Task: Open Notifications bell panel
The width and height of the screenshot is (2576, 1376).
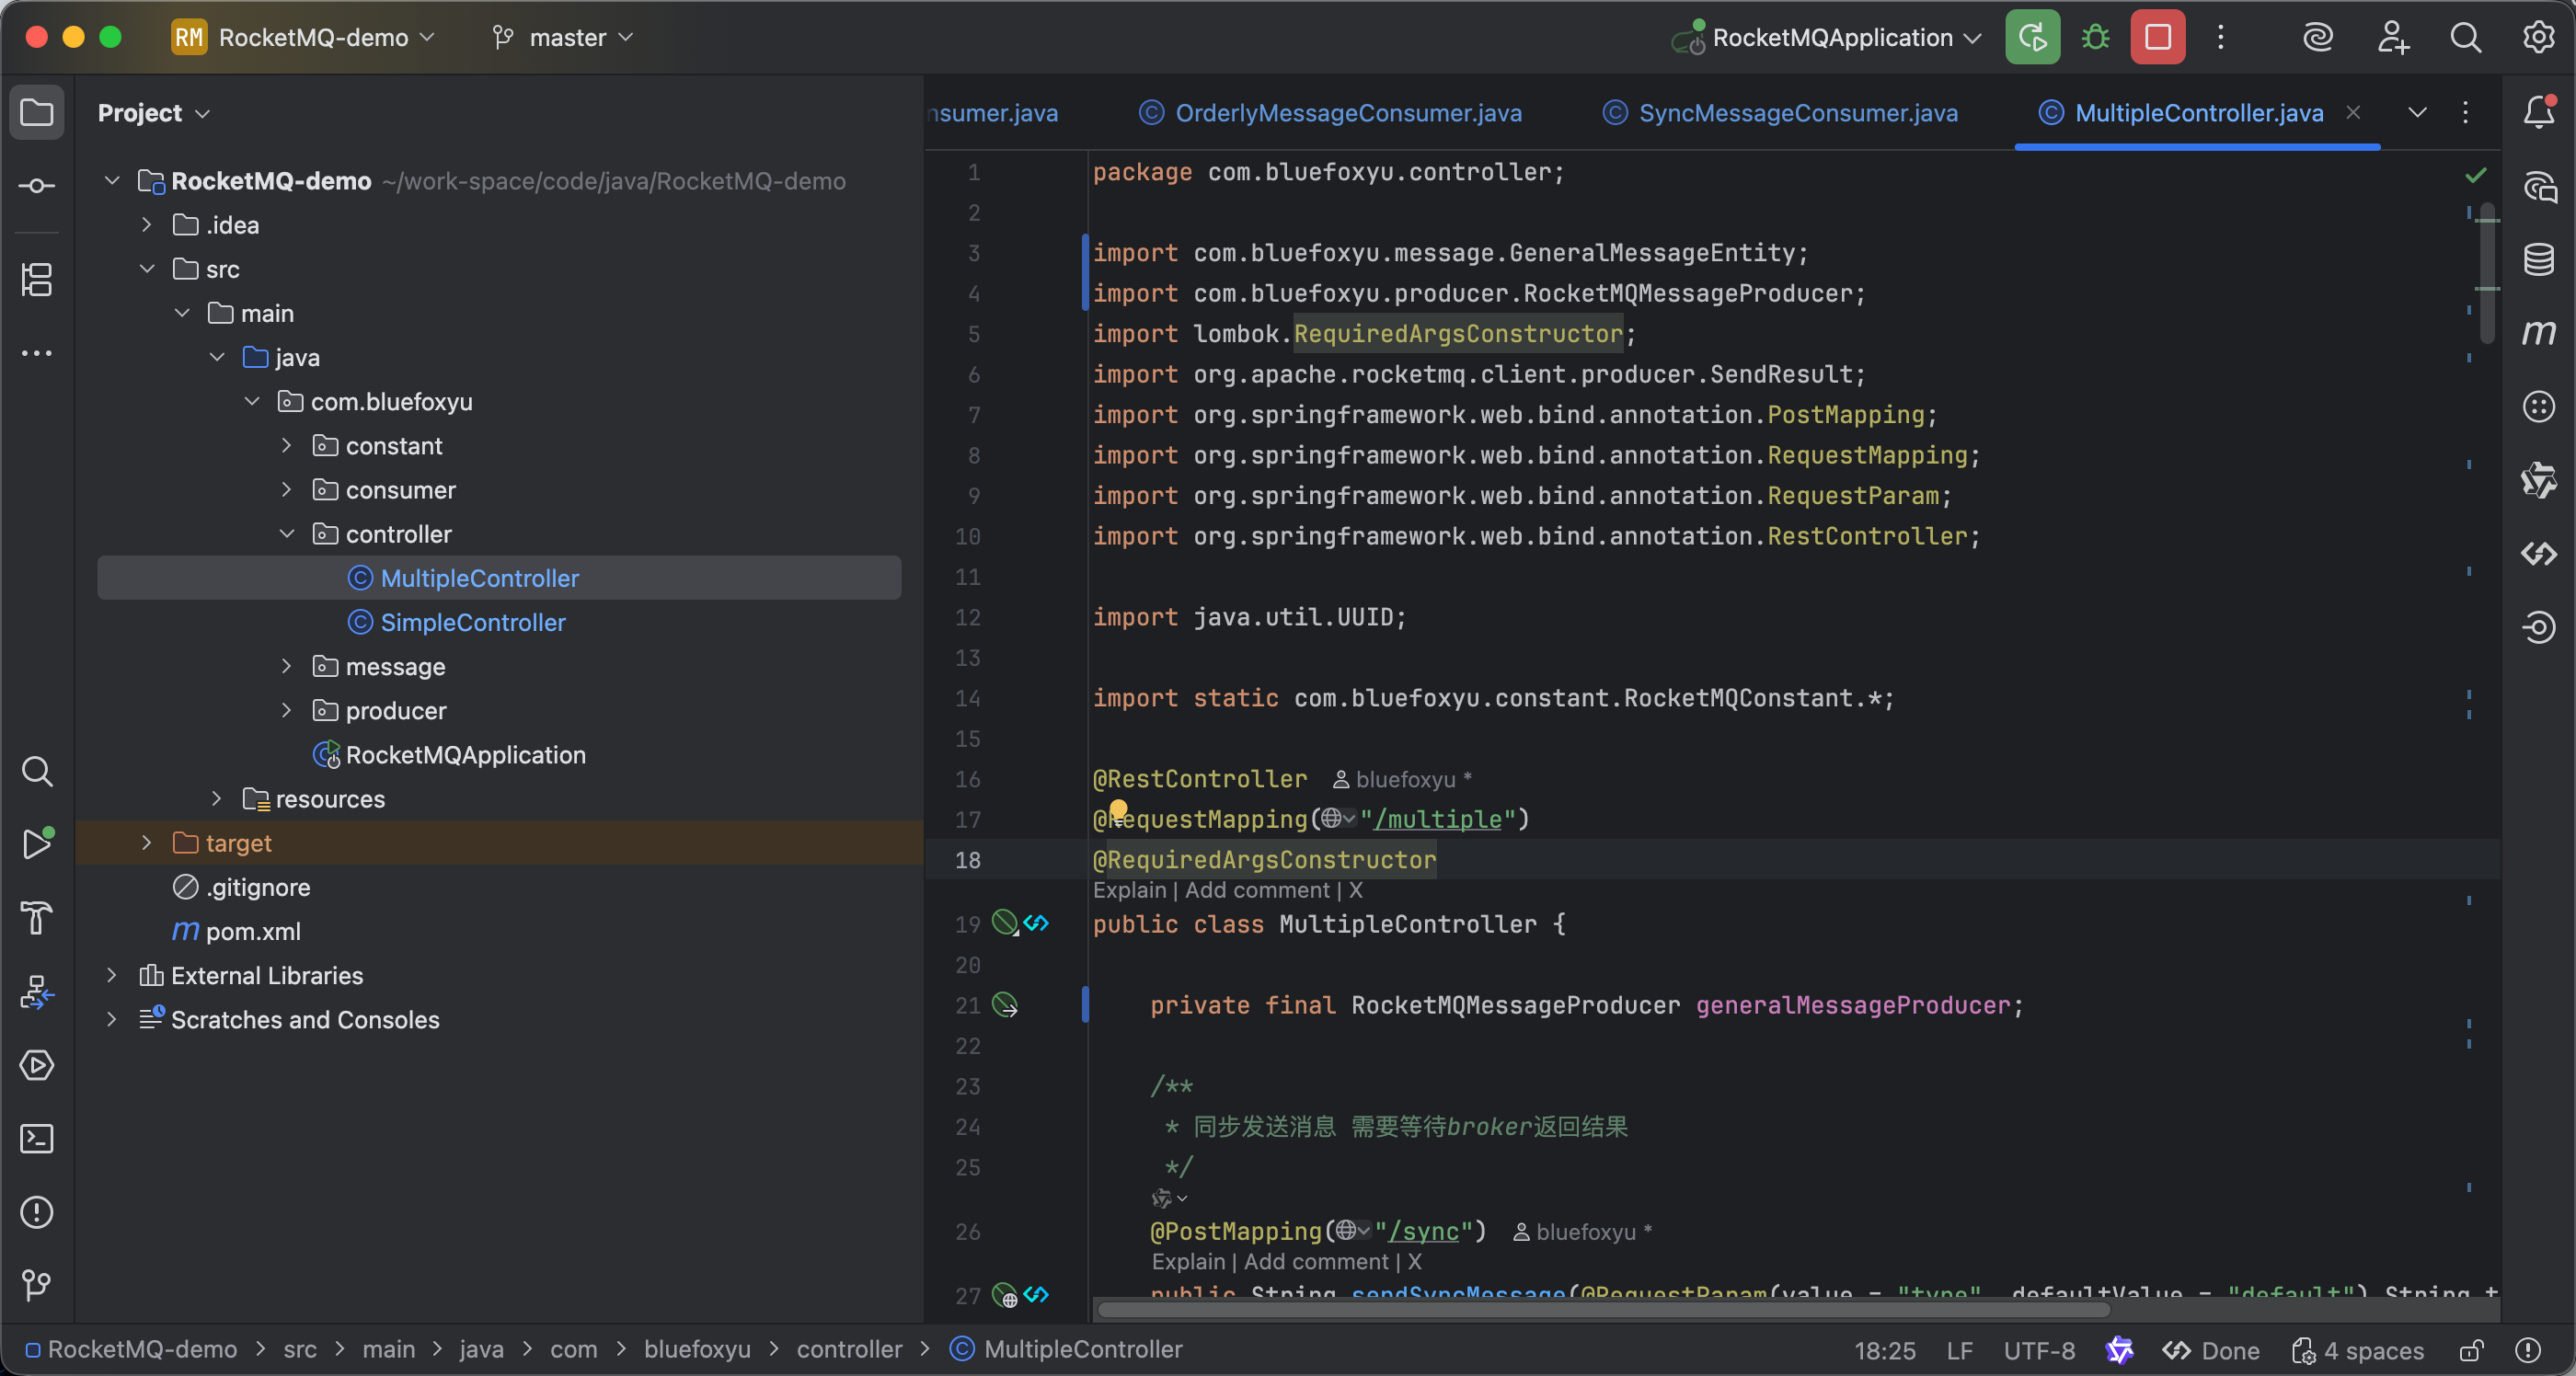Action: [x=2538, y=112]
